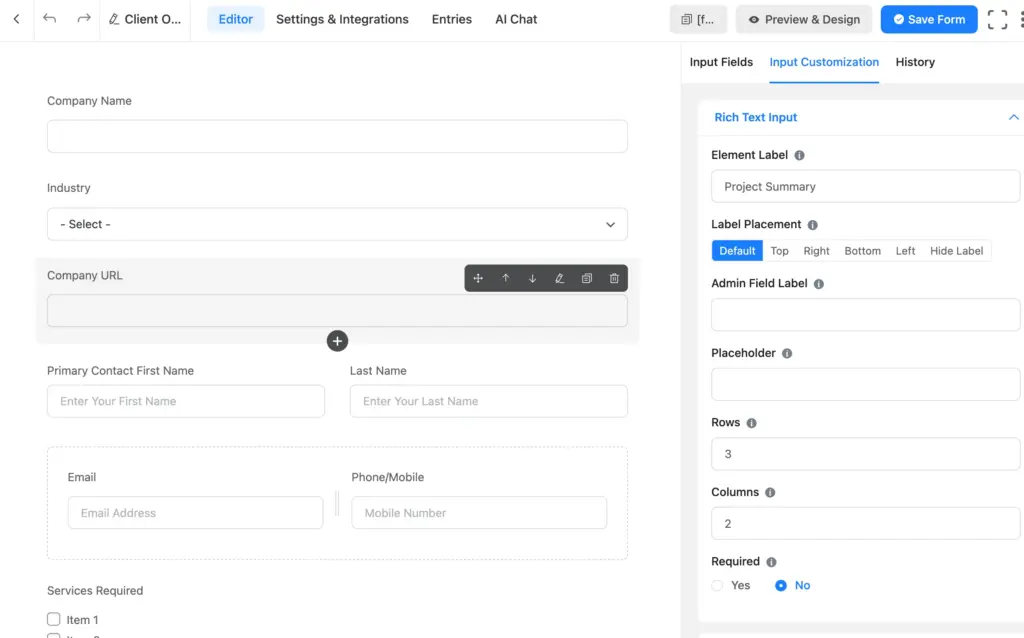Undo the last change
The height and width of the screenshot is (638, 1024).
point(50,19)
